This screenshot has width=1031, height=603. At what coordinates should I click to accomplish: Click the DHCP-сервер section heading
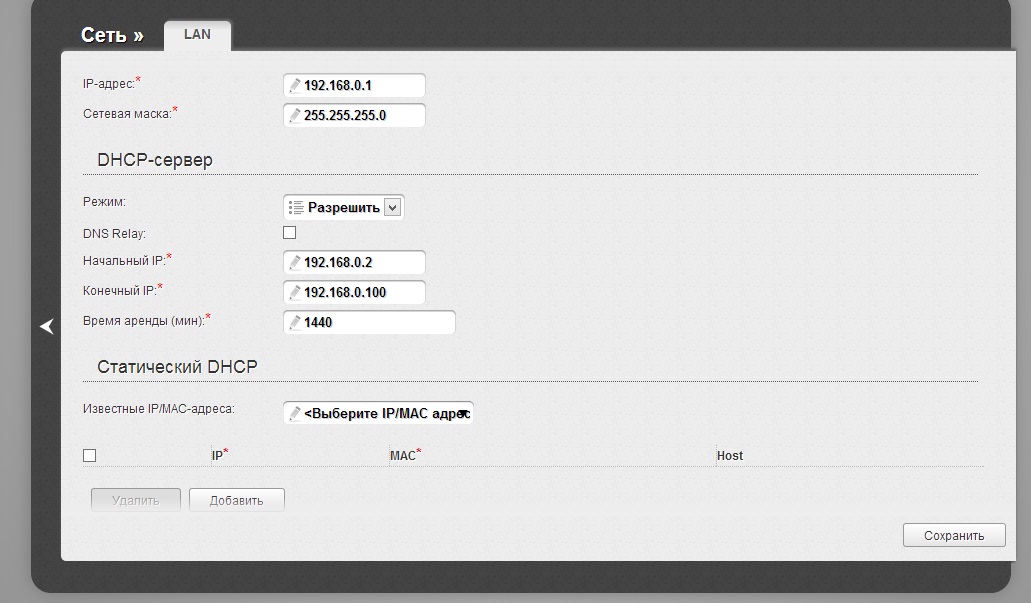(x=155, y=160)
